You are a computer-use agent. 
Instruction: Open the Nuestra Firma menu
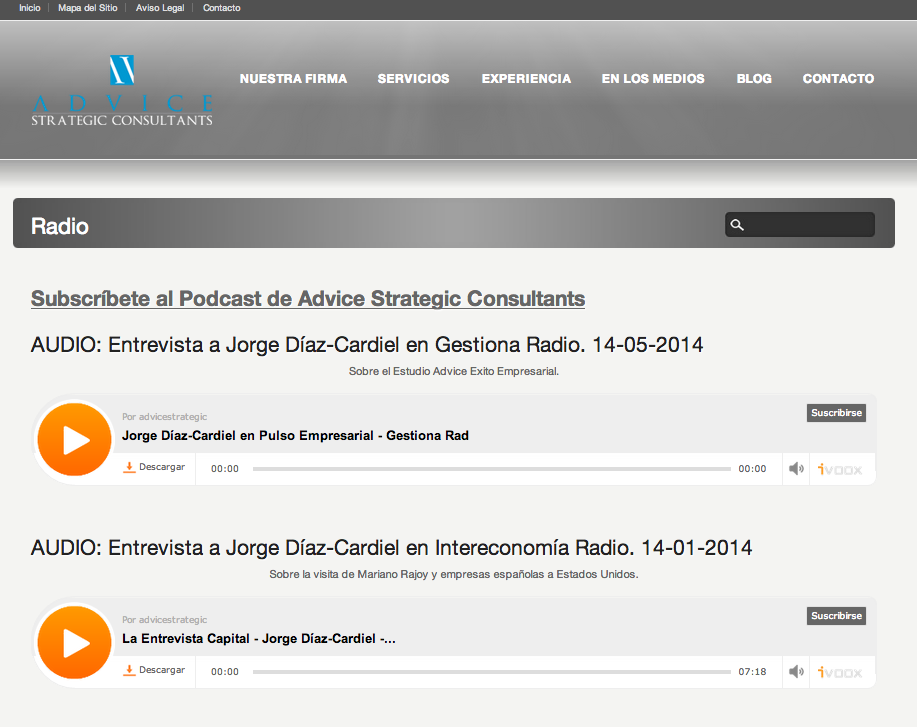293,78
